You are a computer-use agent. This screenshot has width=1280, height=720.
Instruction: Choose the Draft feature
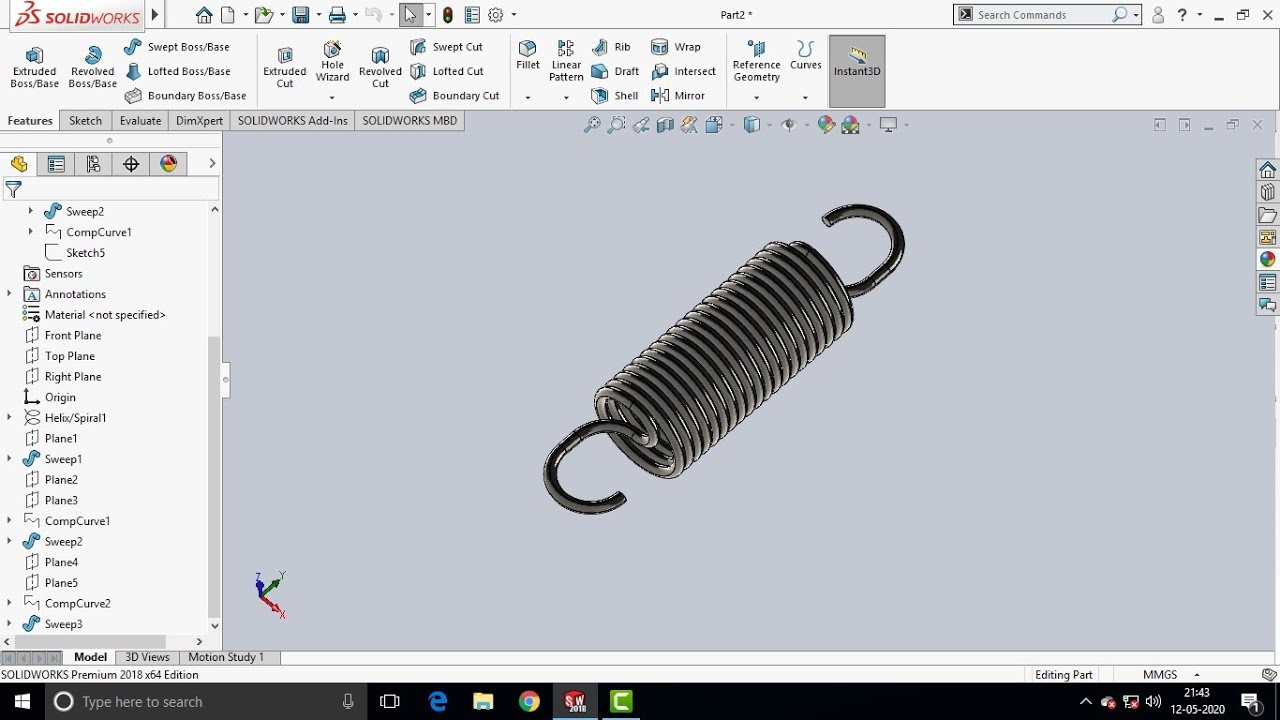click(x=615, y=71)
